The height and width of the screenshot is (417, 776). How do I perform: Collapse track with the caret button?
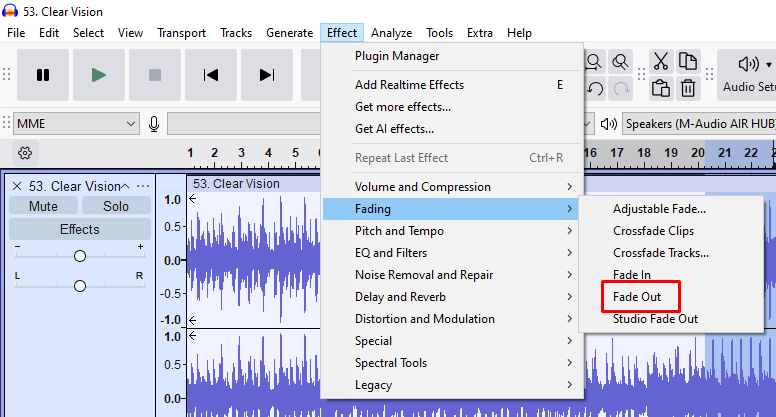[x=126, y=186]
